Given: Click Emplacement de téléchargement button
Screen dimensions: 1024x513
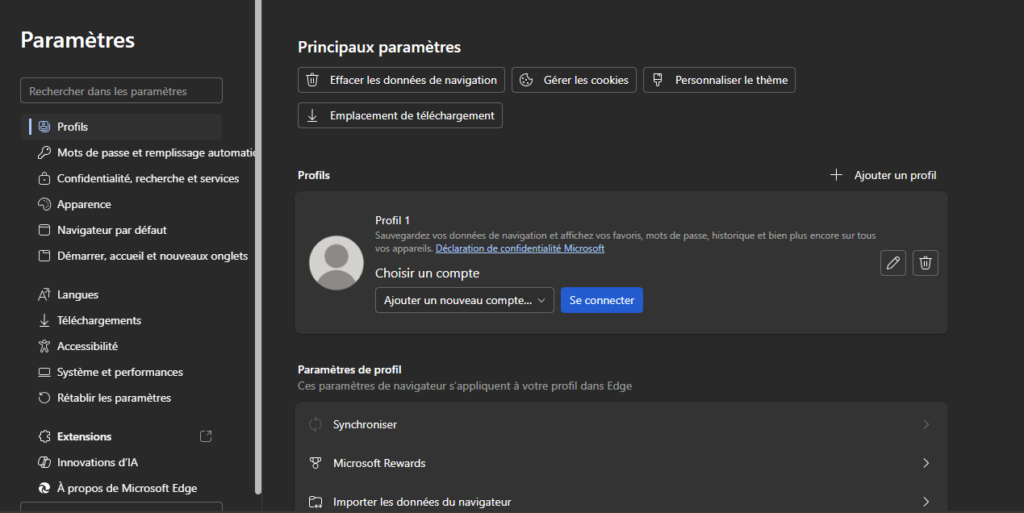Looking at the screenshot, I should (400, 116).
